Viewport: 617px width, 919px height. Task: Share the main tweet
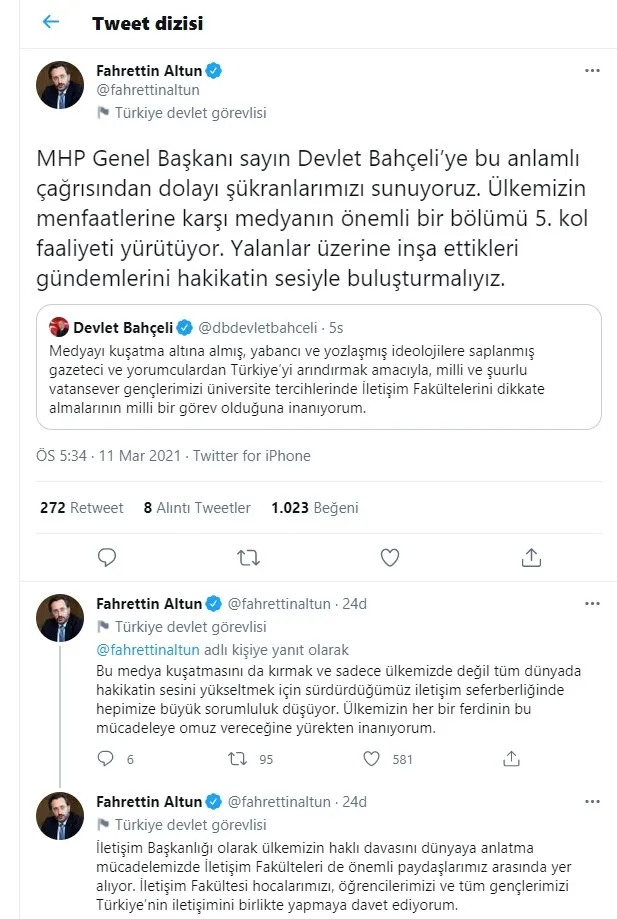tap(531, 557)
